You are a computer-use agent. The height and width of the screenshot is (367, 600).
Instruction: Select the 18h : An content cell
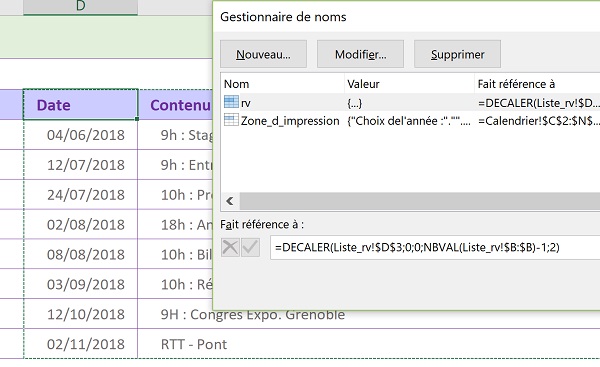point(175,224)
